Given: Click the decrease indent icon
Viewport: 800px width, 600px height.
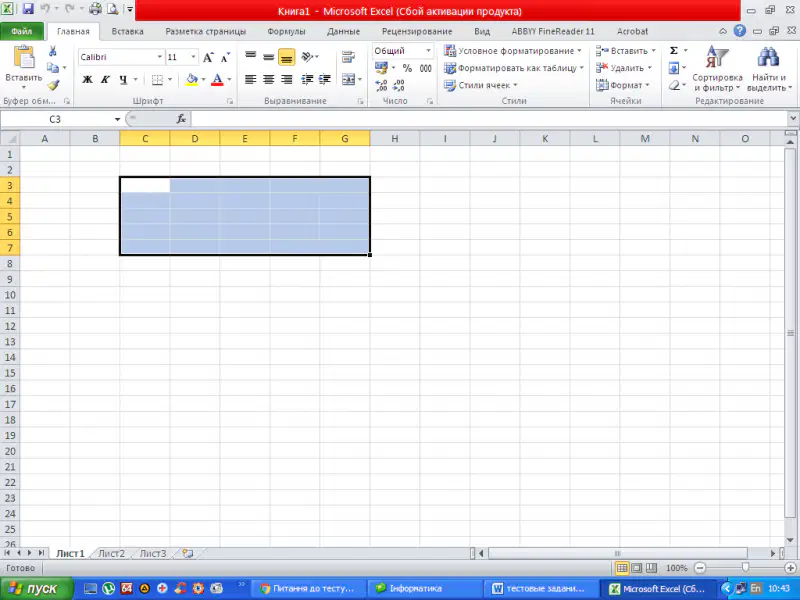Looking at the screenshot, I should click(x=307, y=79).
